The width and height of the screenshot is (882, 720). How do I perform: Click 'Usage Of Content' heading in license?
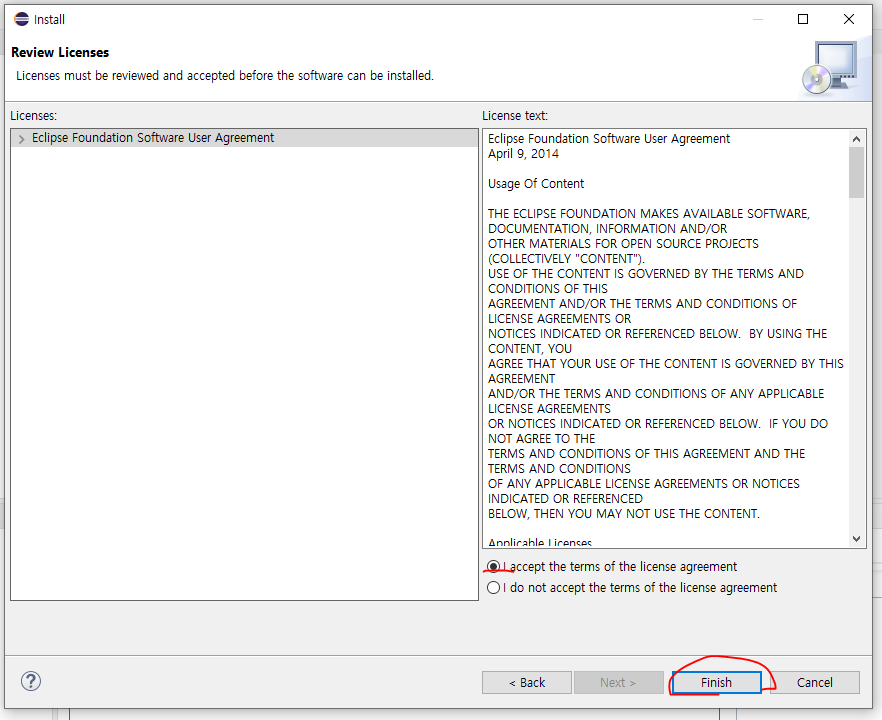536,184
